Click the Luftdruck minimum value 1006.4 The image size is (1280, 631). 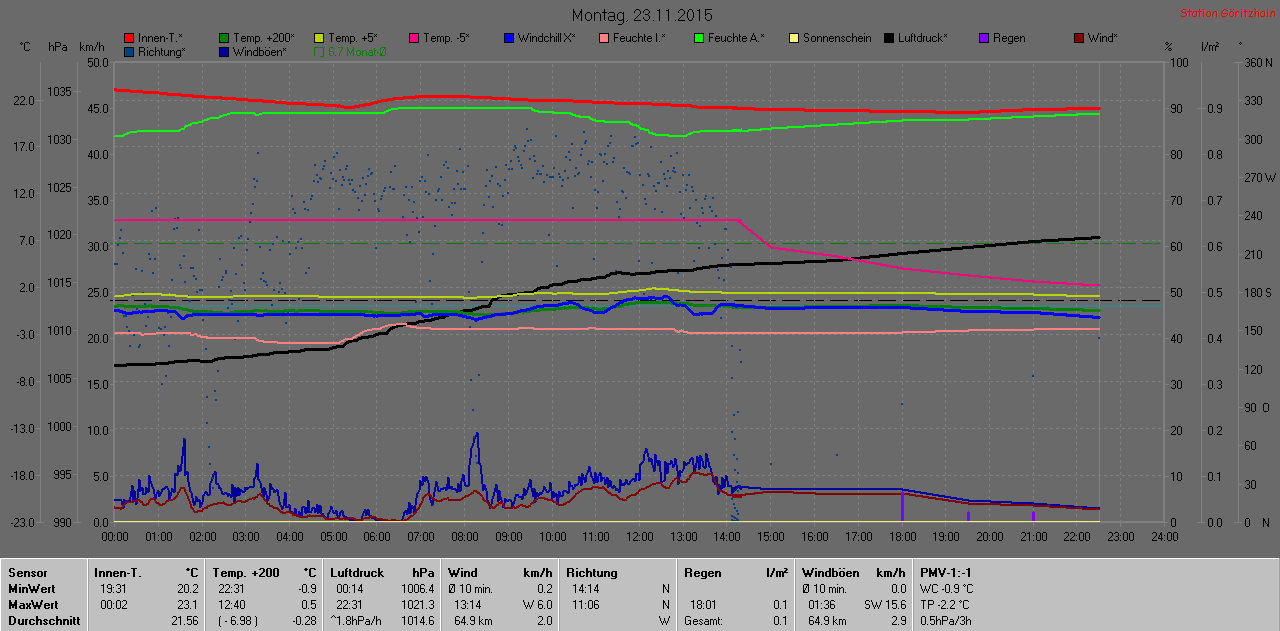[418, 589]
